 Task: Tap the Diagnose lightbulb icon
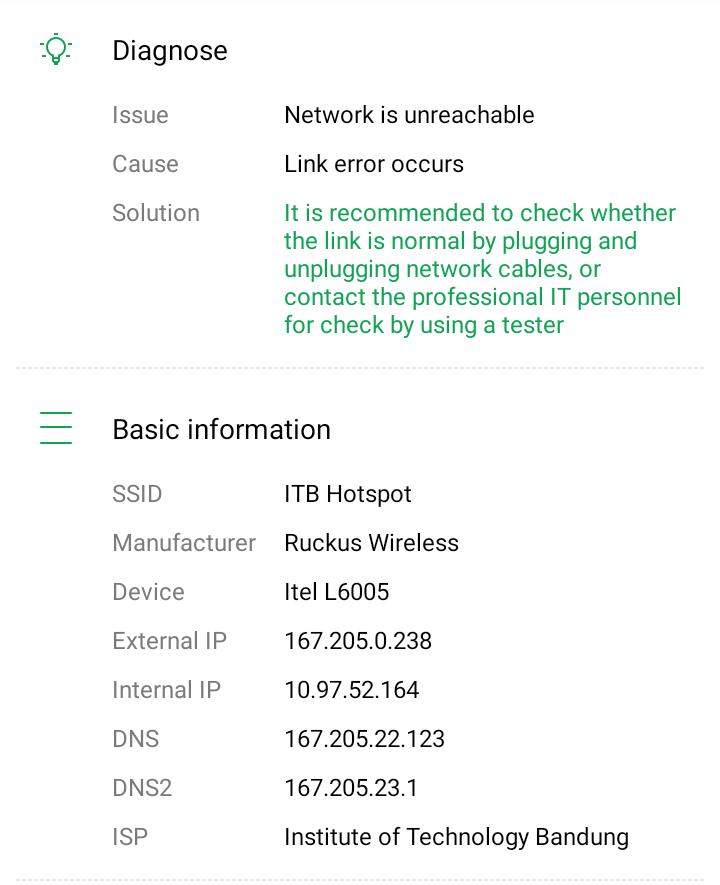(x=56, y=50)
